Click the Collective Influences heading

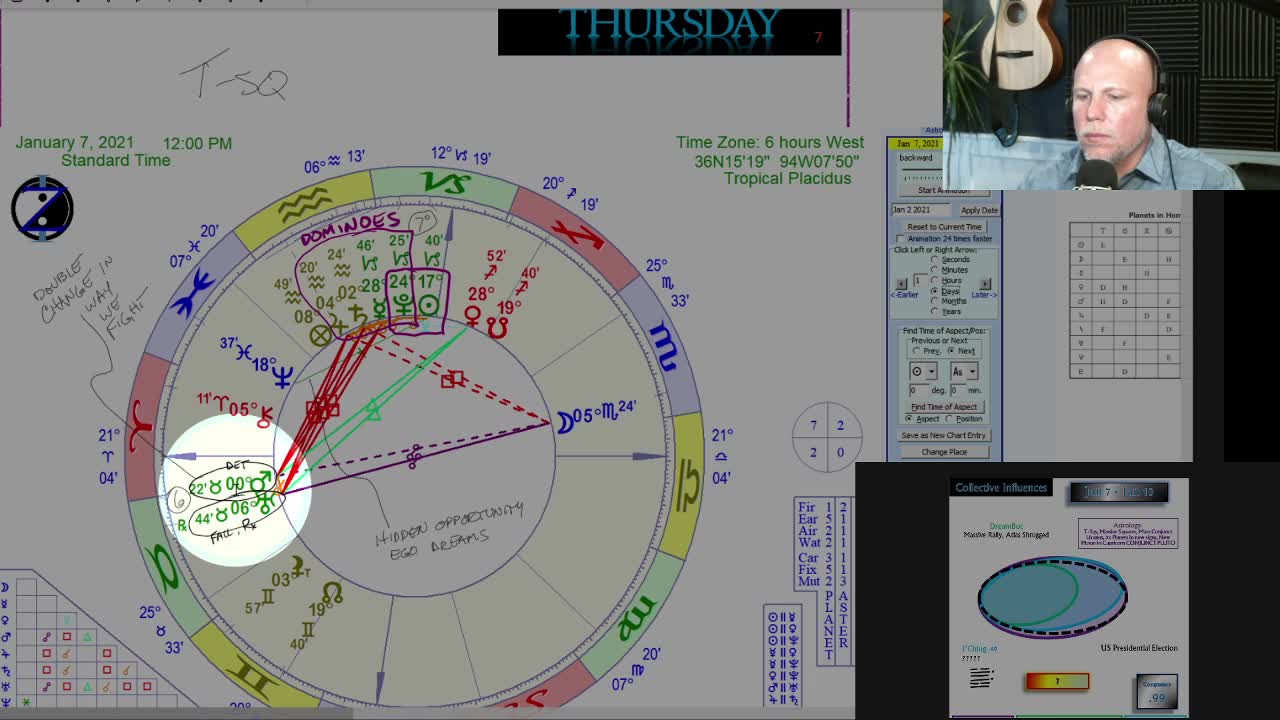point(1001,488)
